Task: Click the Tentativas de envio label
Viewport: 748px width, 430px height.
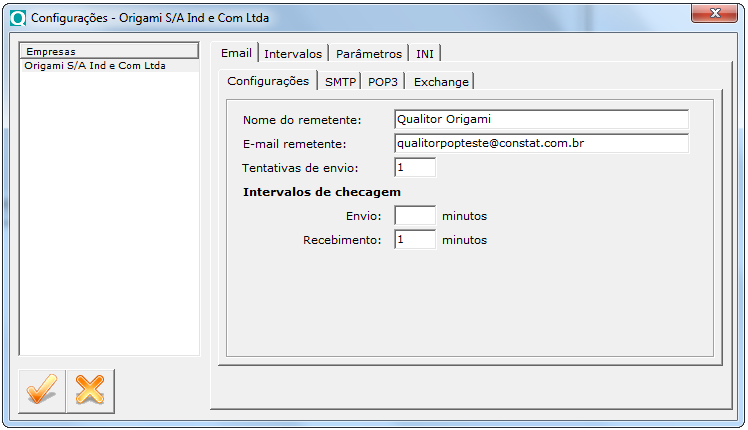Action: (x=300, y=168)
